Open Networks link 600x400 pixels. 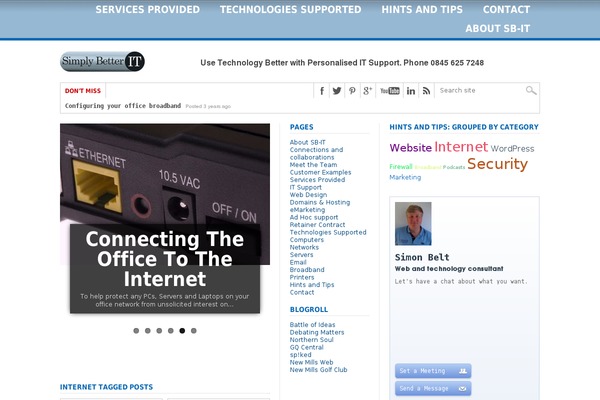pyautogui.click(x=304, y=247)
